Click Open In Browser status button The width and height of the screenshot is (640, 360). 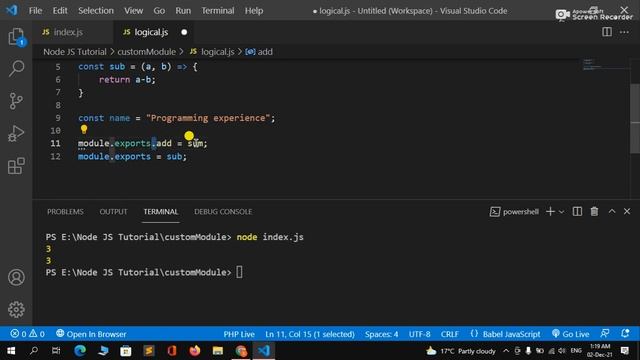pyautogui.click(x=91, y=334)
